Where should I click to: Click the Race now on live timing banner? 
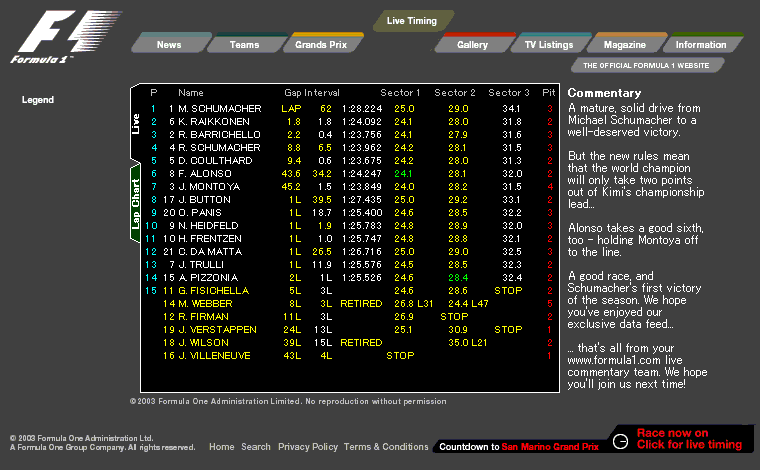click(x=689, y=439)
